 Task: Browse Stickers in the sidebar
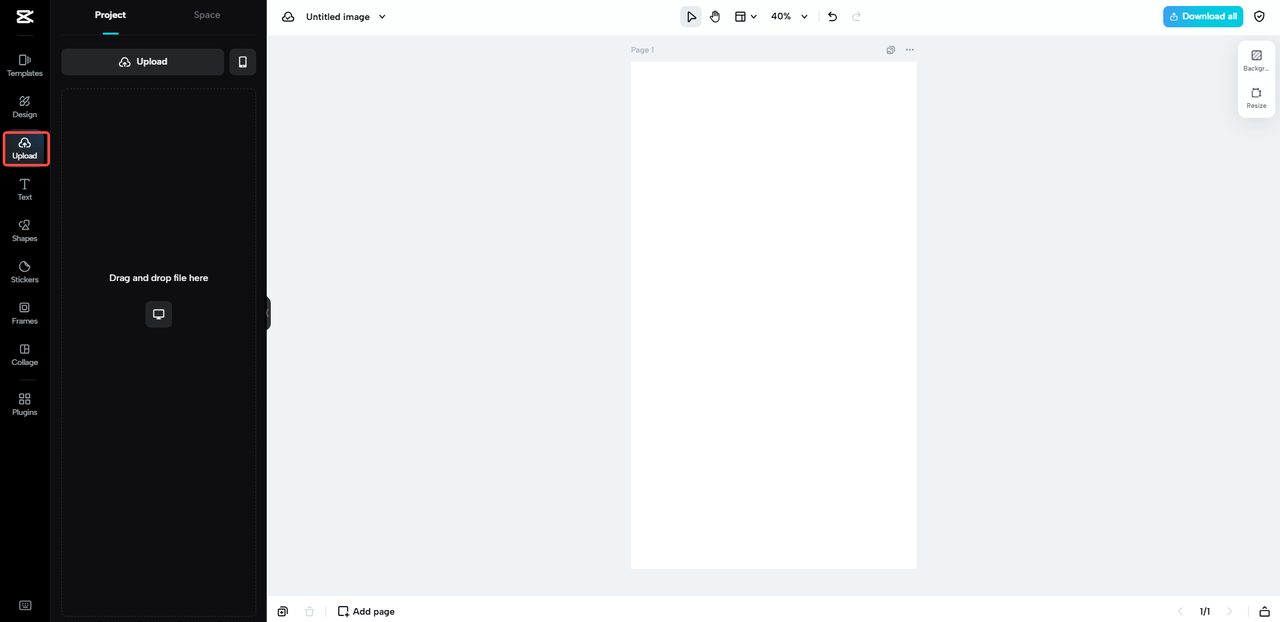pos(24,271)
